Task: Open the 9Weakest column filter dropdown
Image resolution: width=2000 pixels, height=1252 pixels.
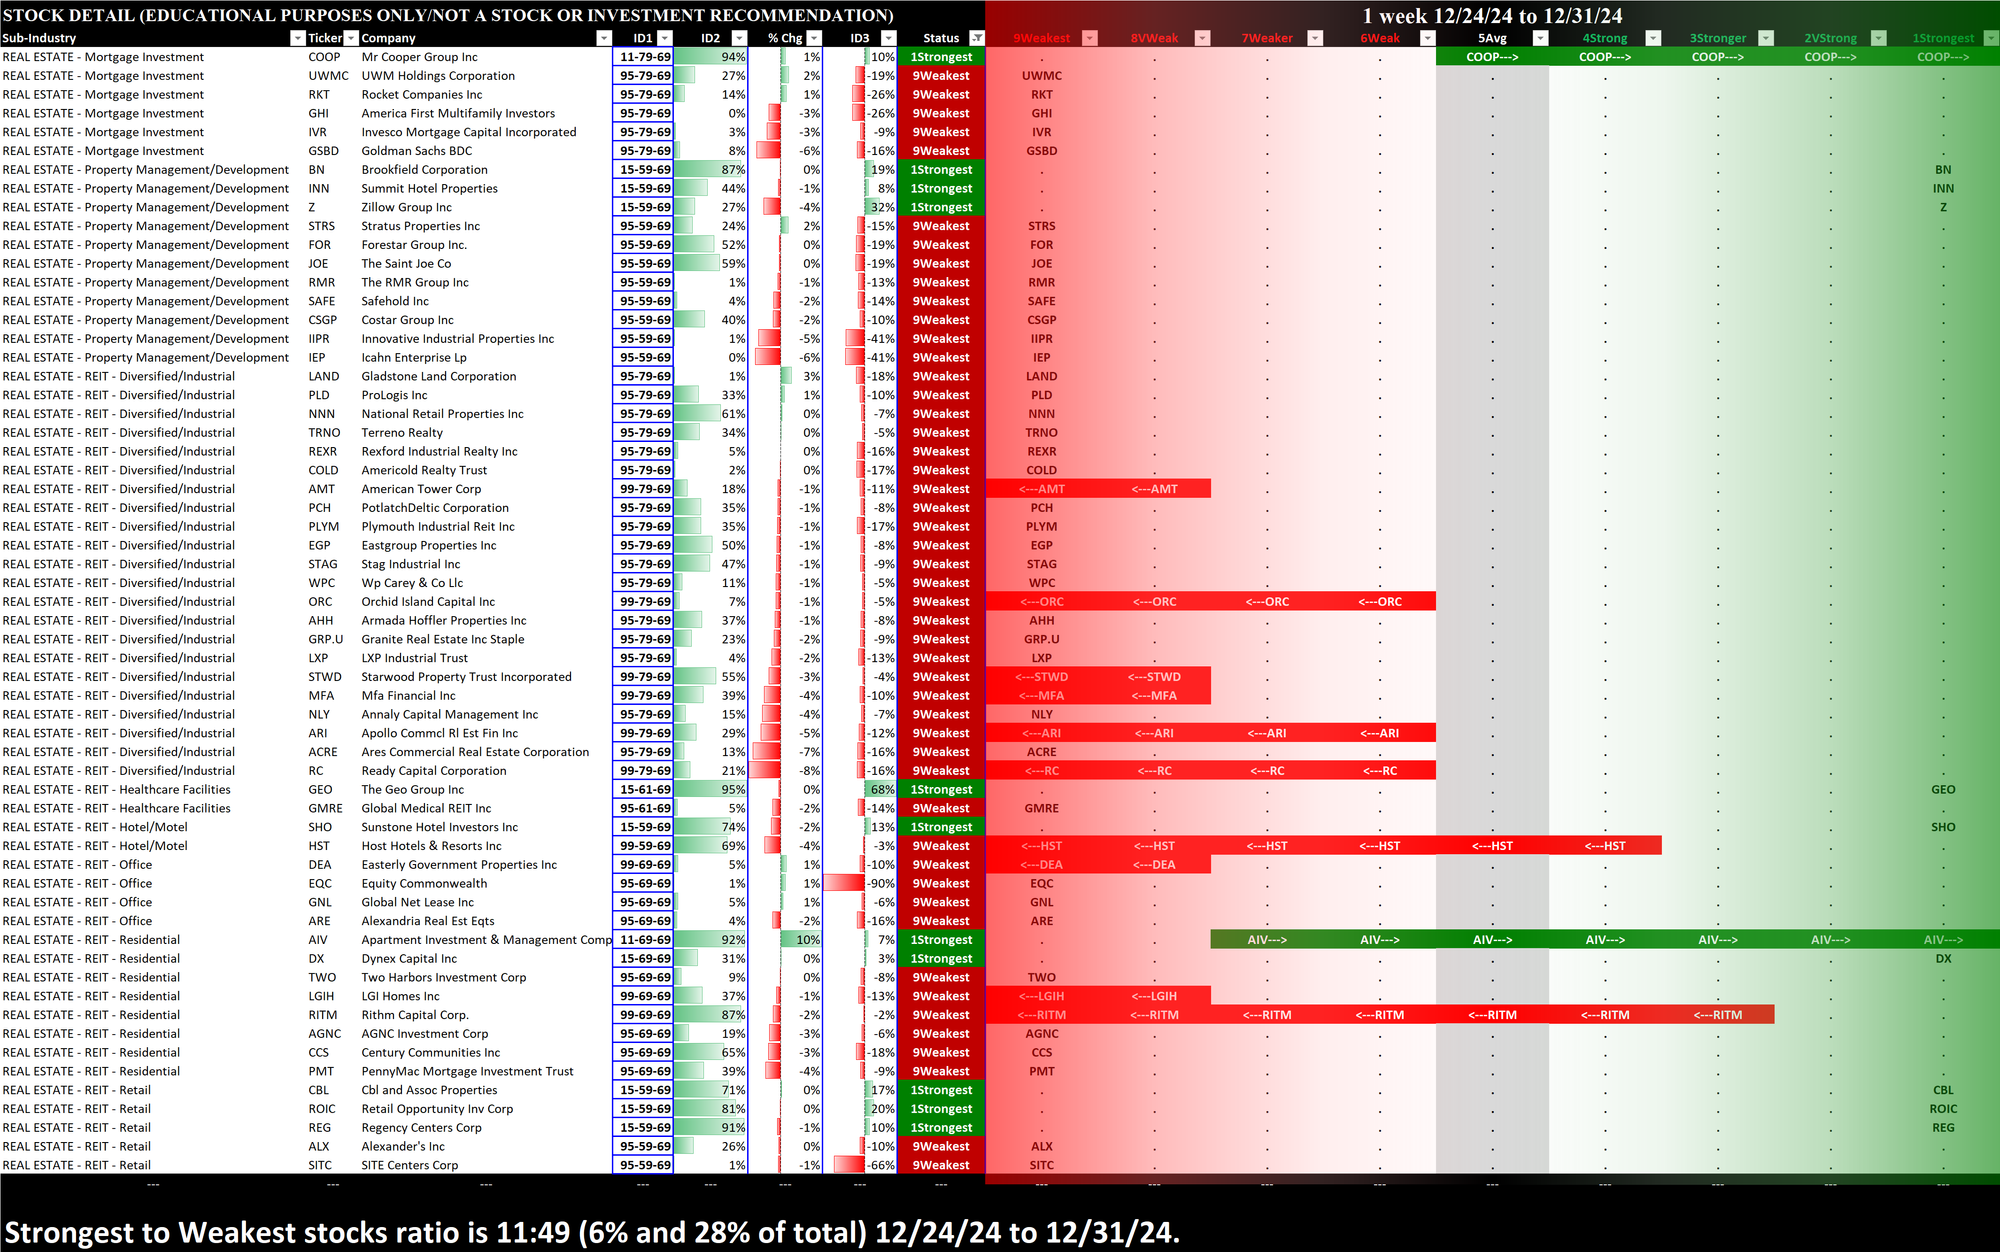Action: 1090,38
